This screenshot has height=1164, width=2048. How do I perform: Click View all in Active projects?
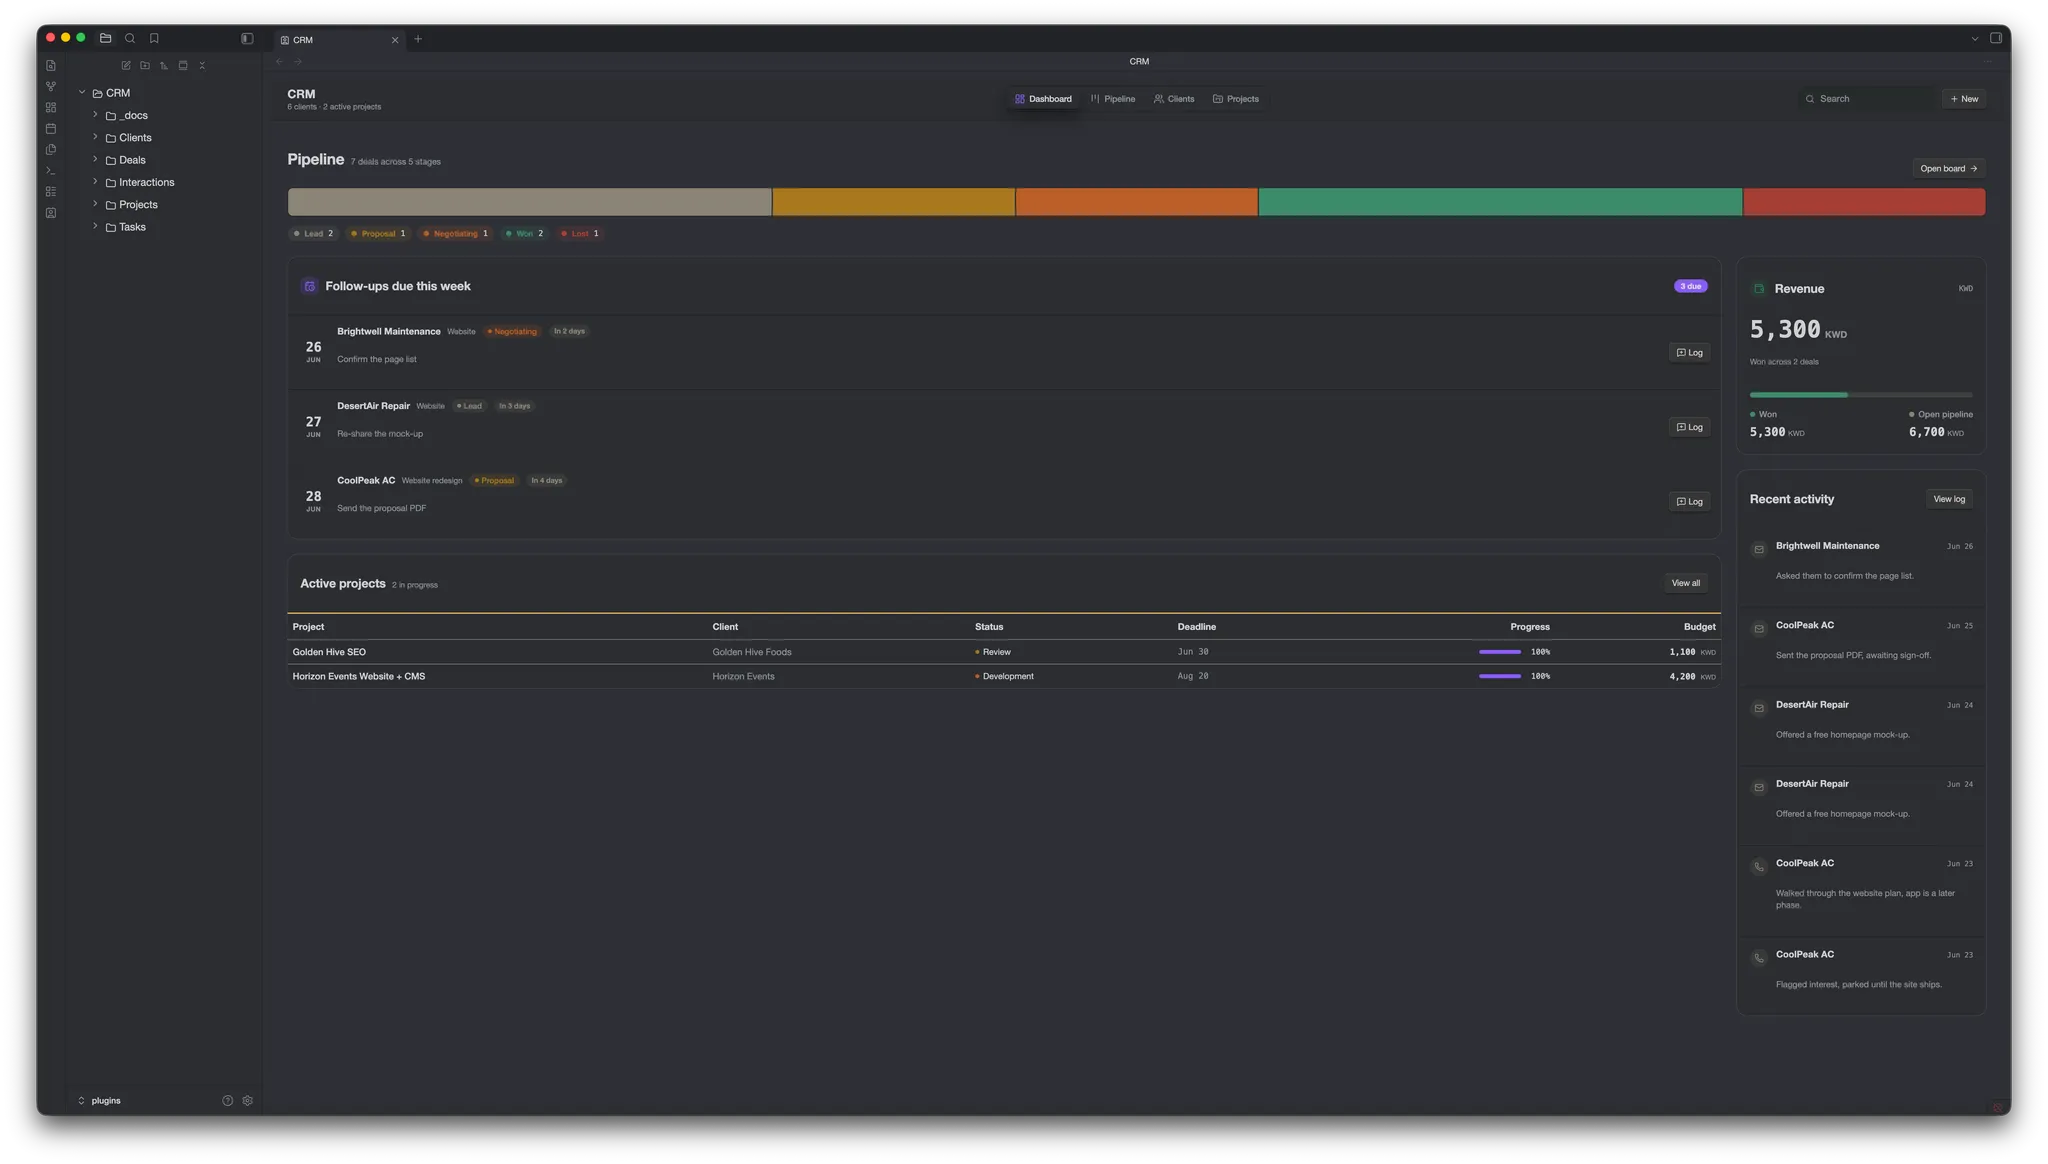[x=1685, y=583]
